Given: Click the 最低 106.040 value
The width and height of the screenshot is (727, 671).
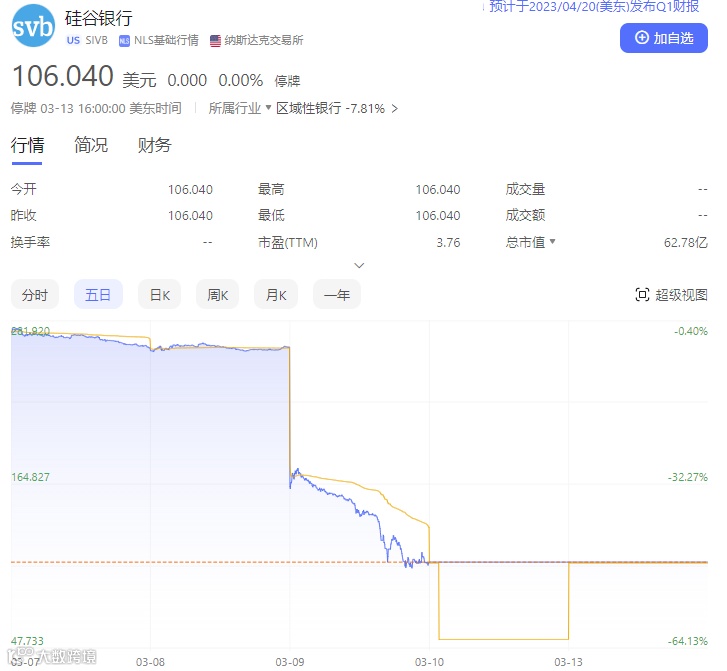Looking at the screenshot, I should point(438,216).
